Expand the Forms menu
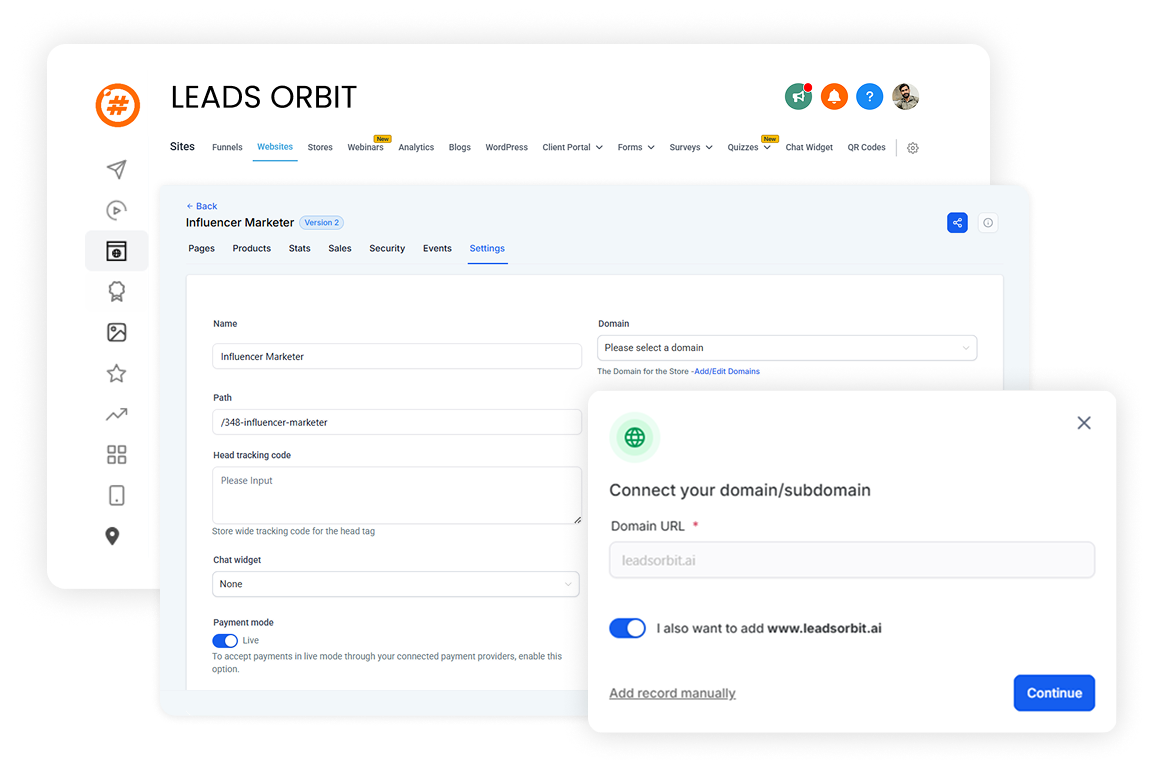This screenshot has width=1165, height=773. [x=636, y=147]
